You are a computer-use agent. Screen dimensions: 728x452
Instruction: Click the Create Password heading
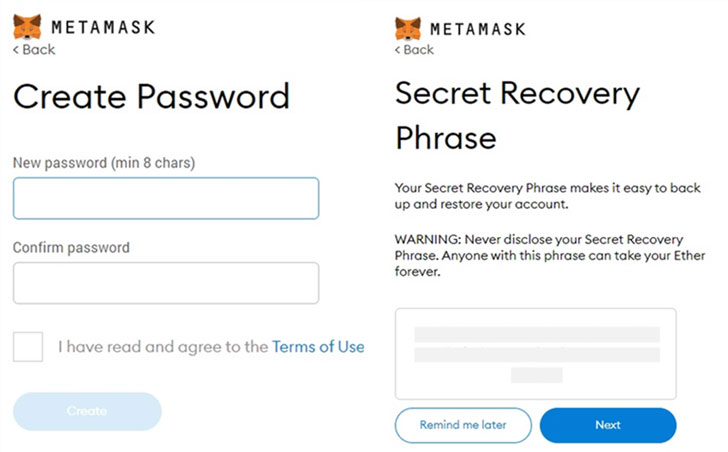(x=151, y=97)
